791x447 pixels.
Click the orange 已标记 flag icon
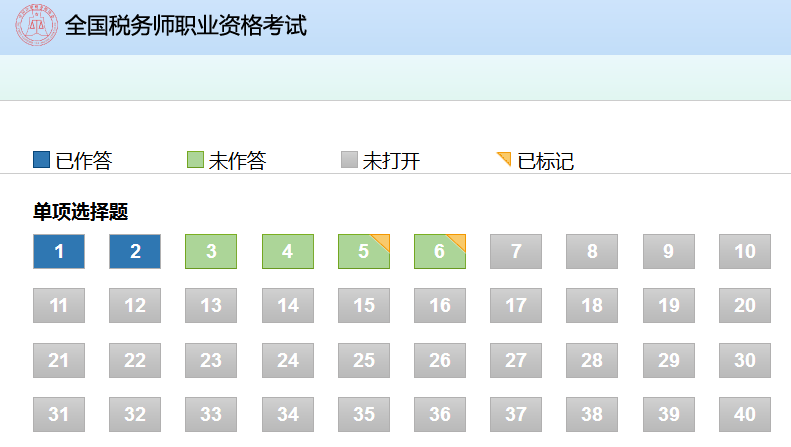504,159
